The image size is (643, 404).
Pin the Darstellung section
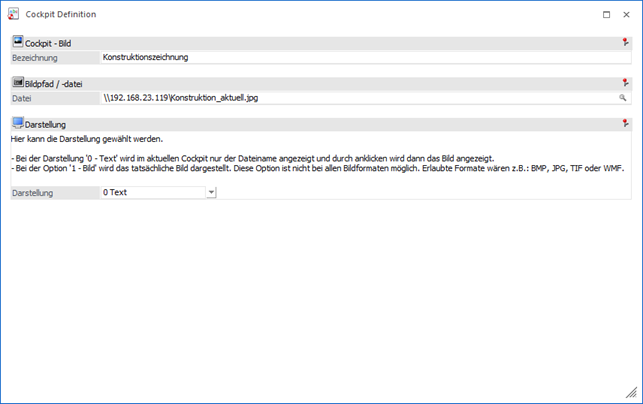coord(625,123)
